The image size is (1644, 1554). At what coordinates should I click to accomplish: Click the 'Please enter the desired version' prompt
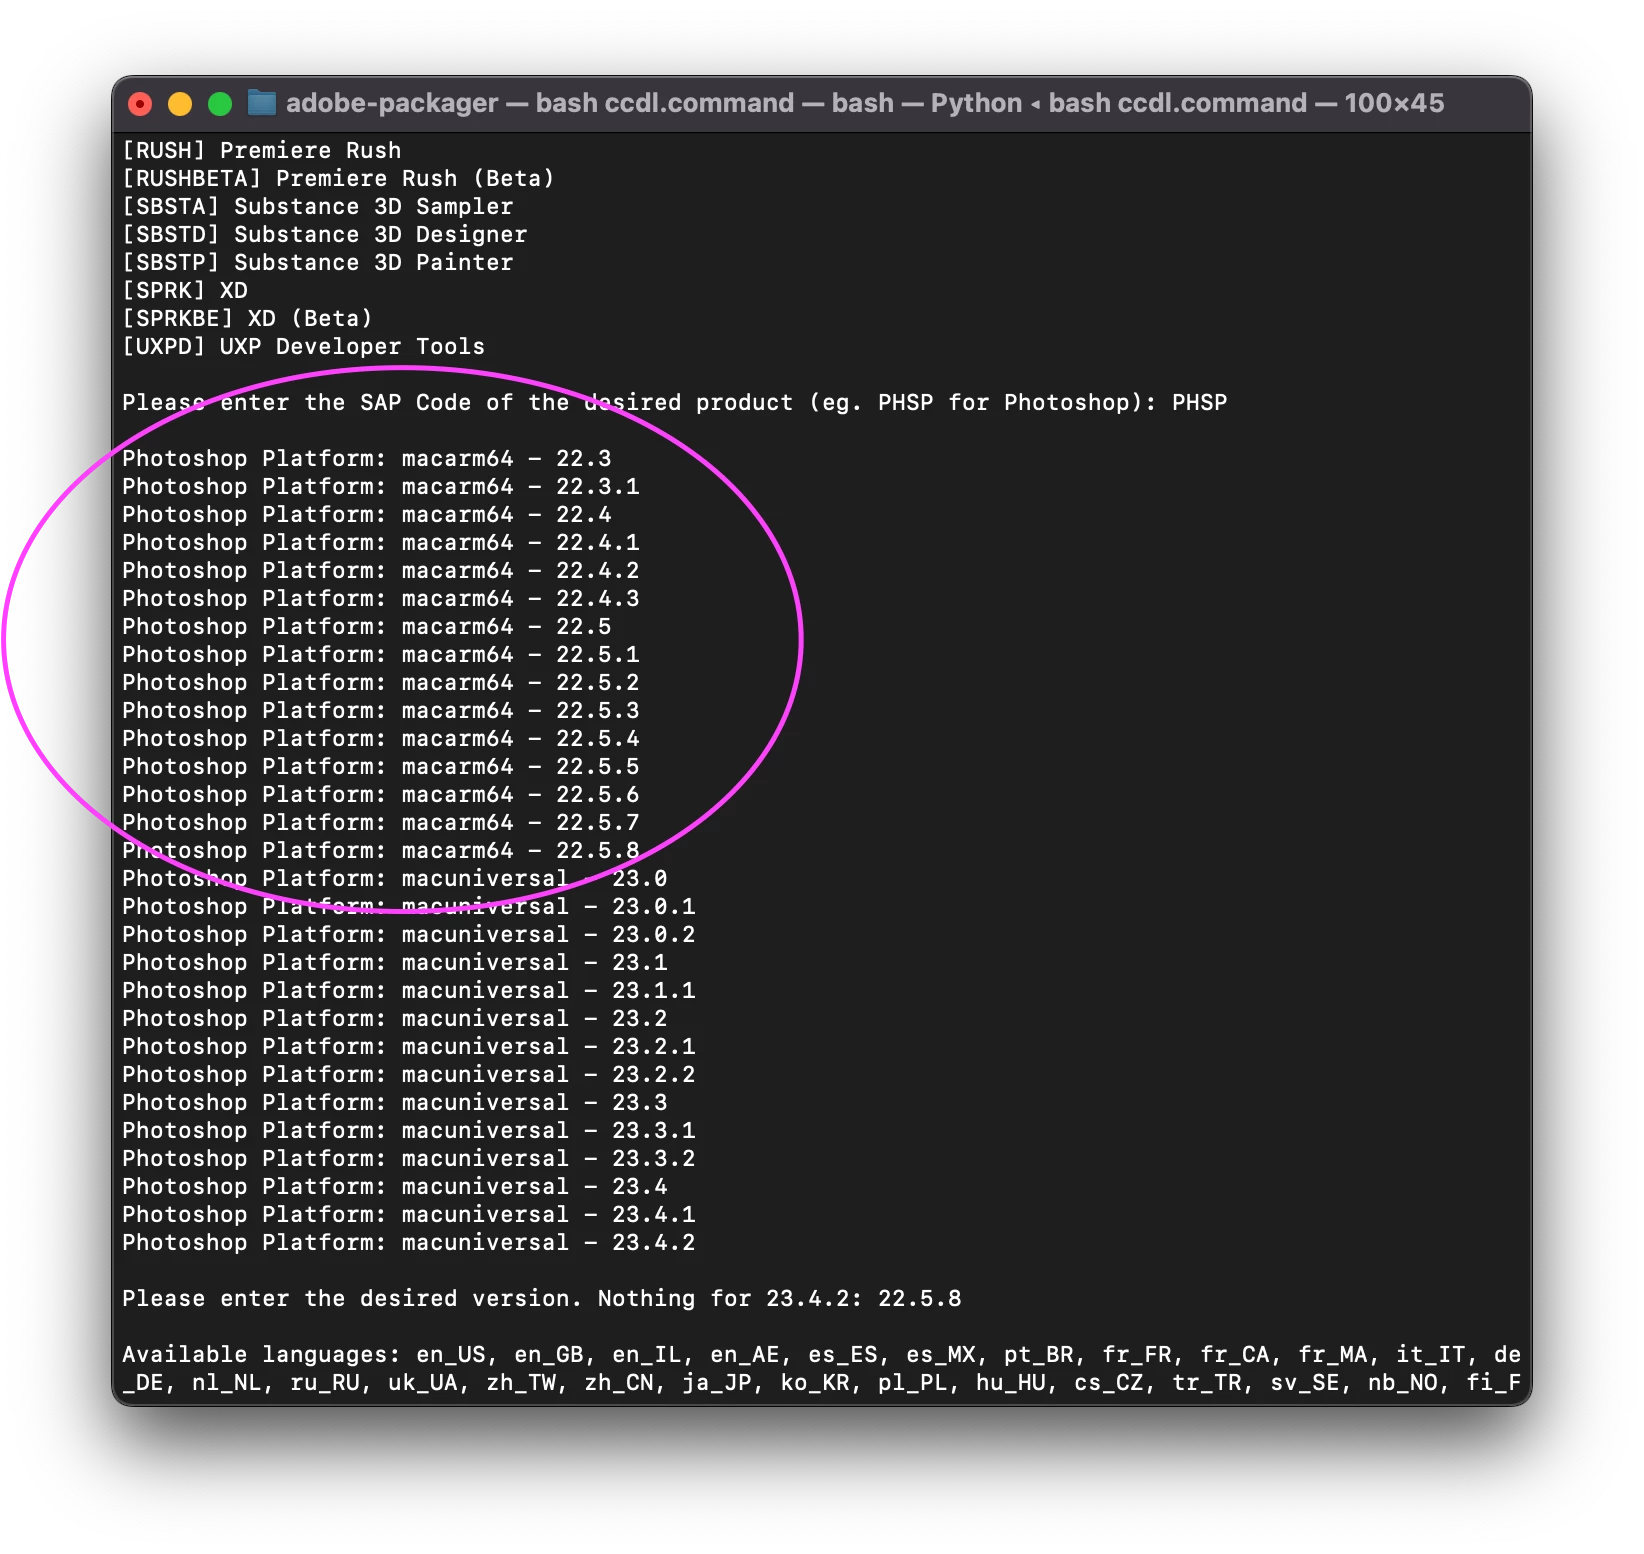pos(542,1299)
